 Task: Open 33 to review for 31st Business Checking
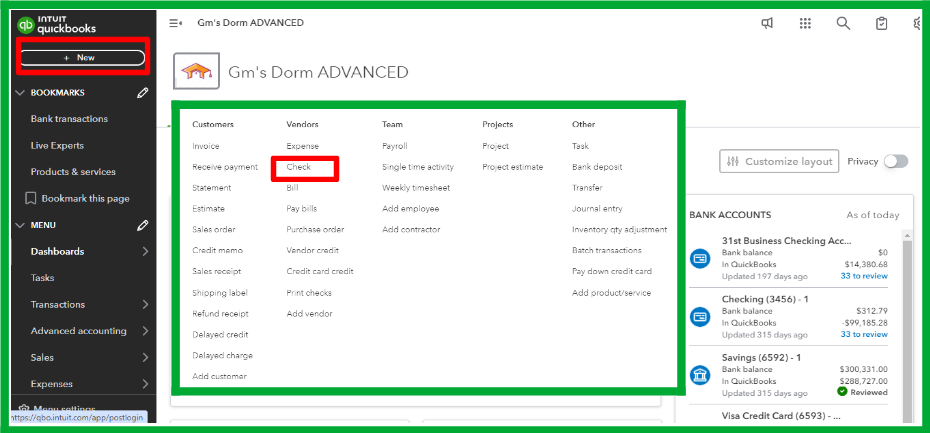pos(864,276)
